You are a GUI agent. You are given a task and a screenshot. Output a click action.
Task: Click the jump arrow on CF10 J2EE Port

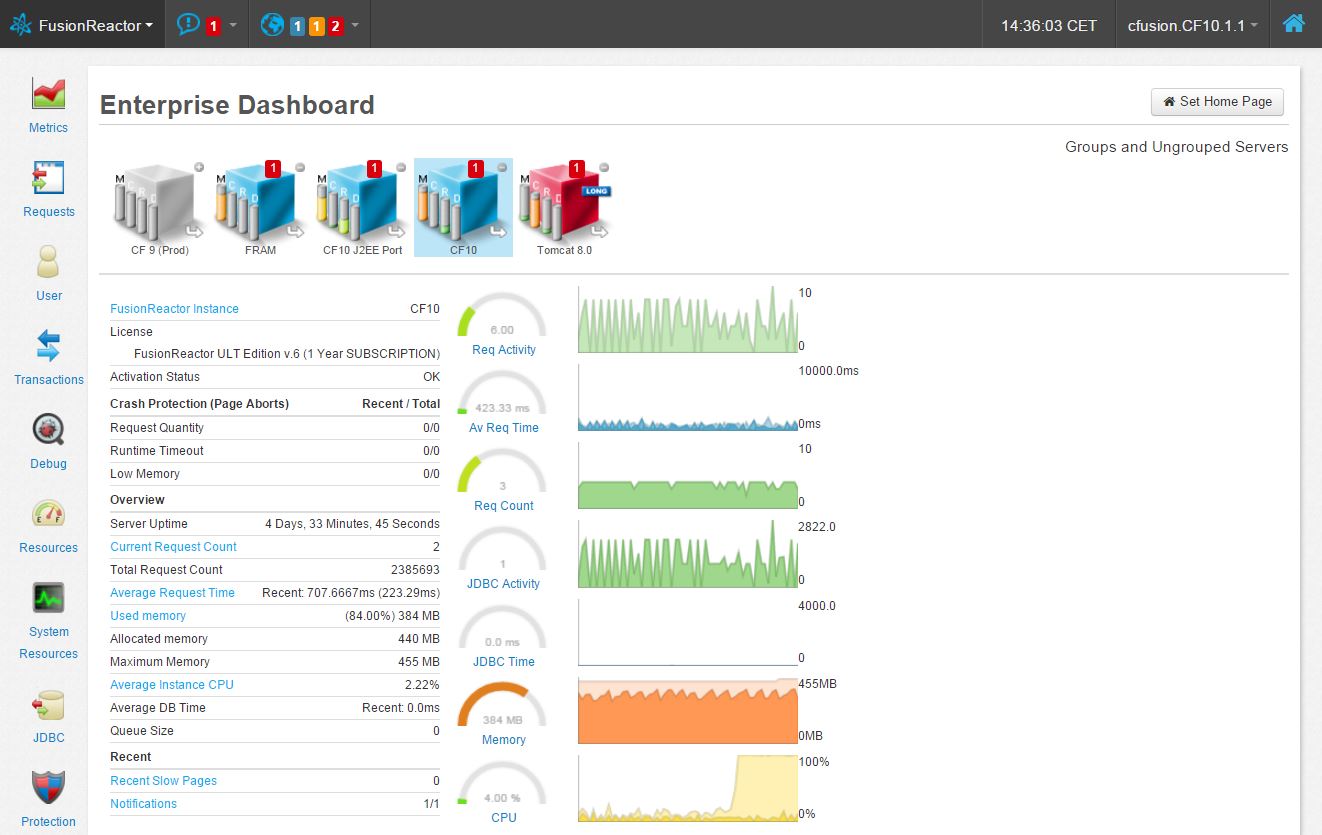[397, 232]
